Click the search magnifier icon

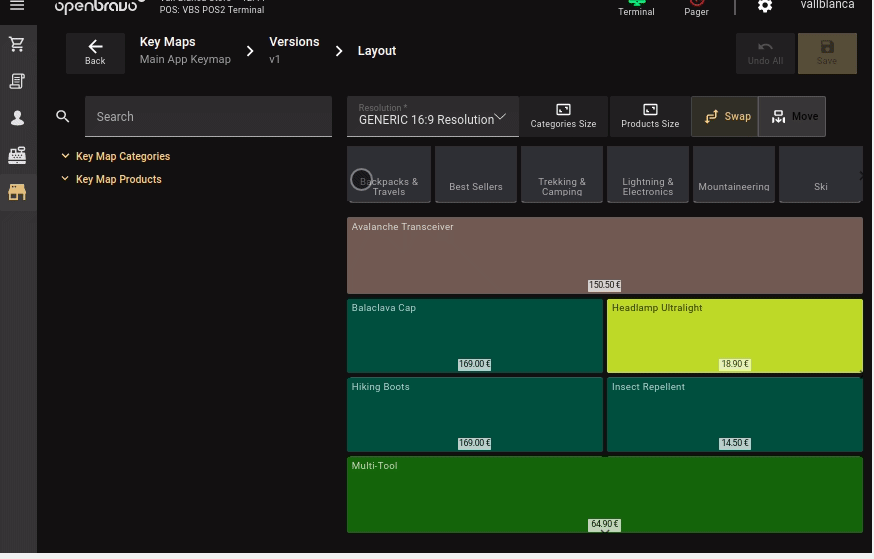(x=63, y=117)
